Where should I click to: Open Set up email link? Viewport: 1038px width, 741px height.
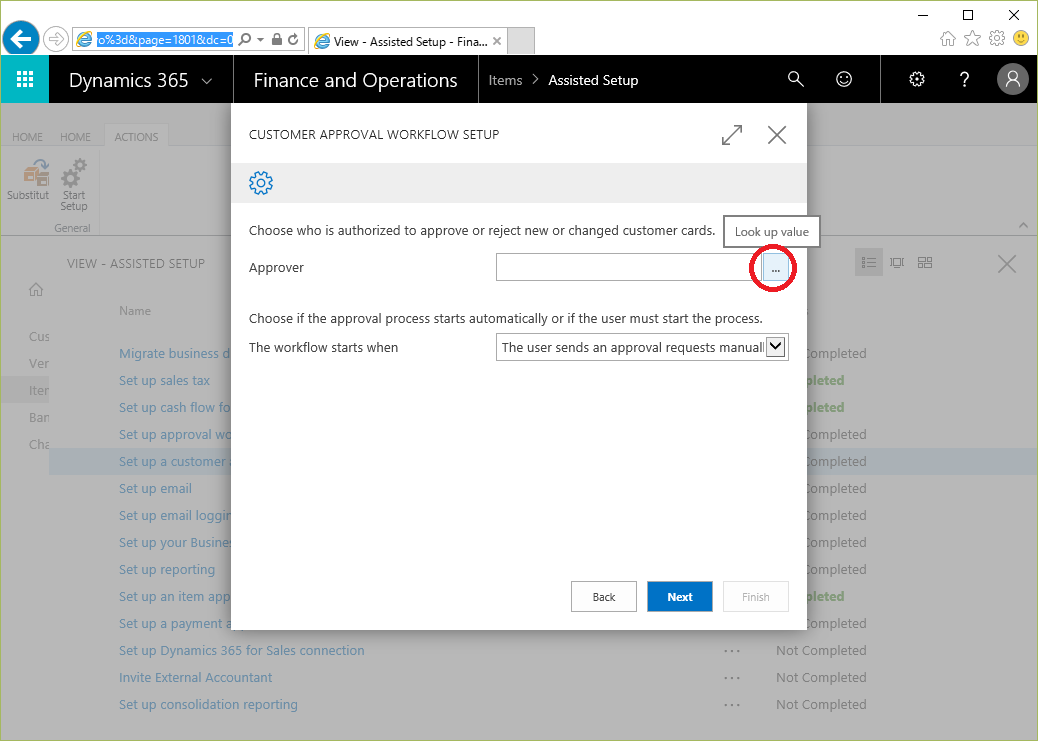[156, 488]
